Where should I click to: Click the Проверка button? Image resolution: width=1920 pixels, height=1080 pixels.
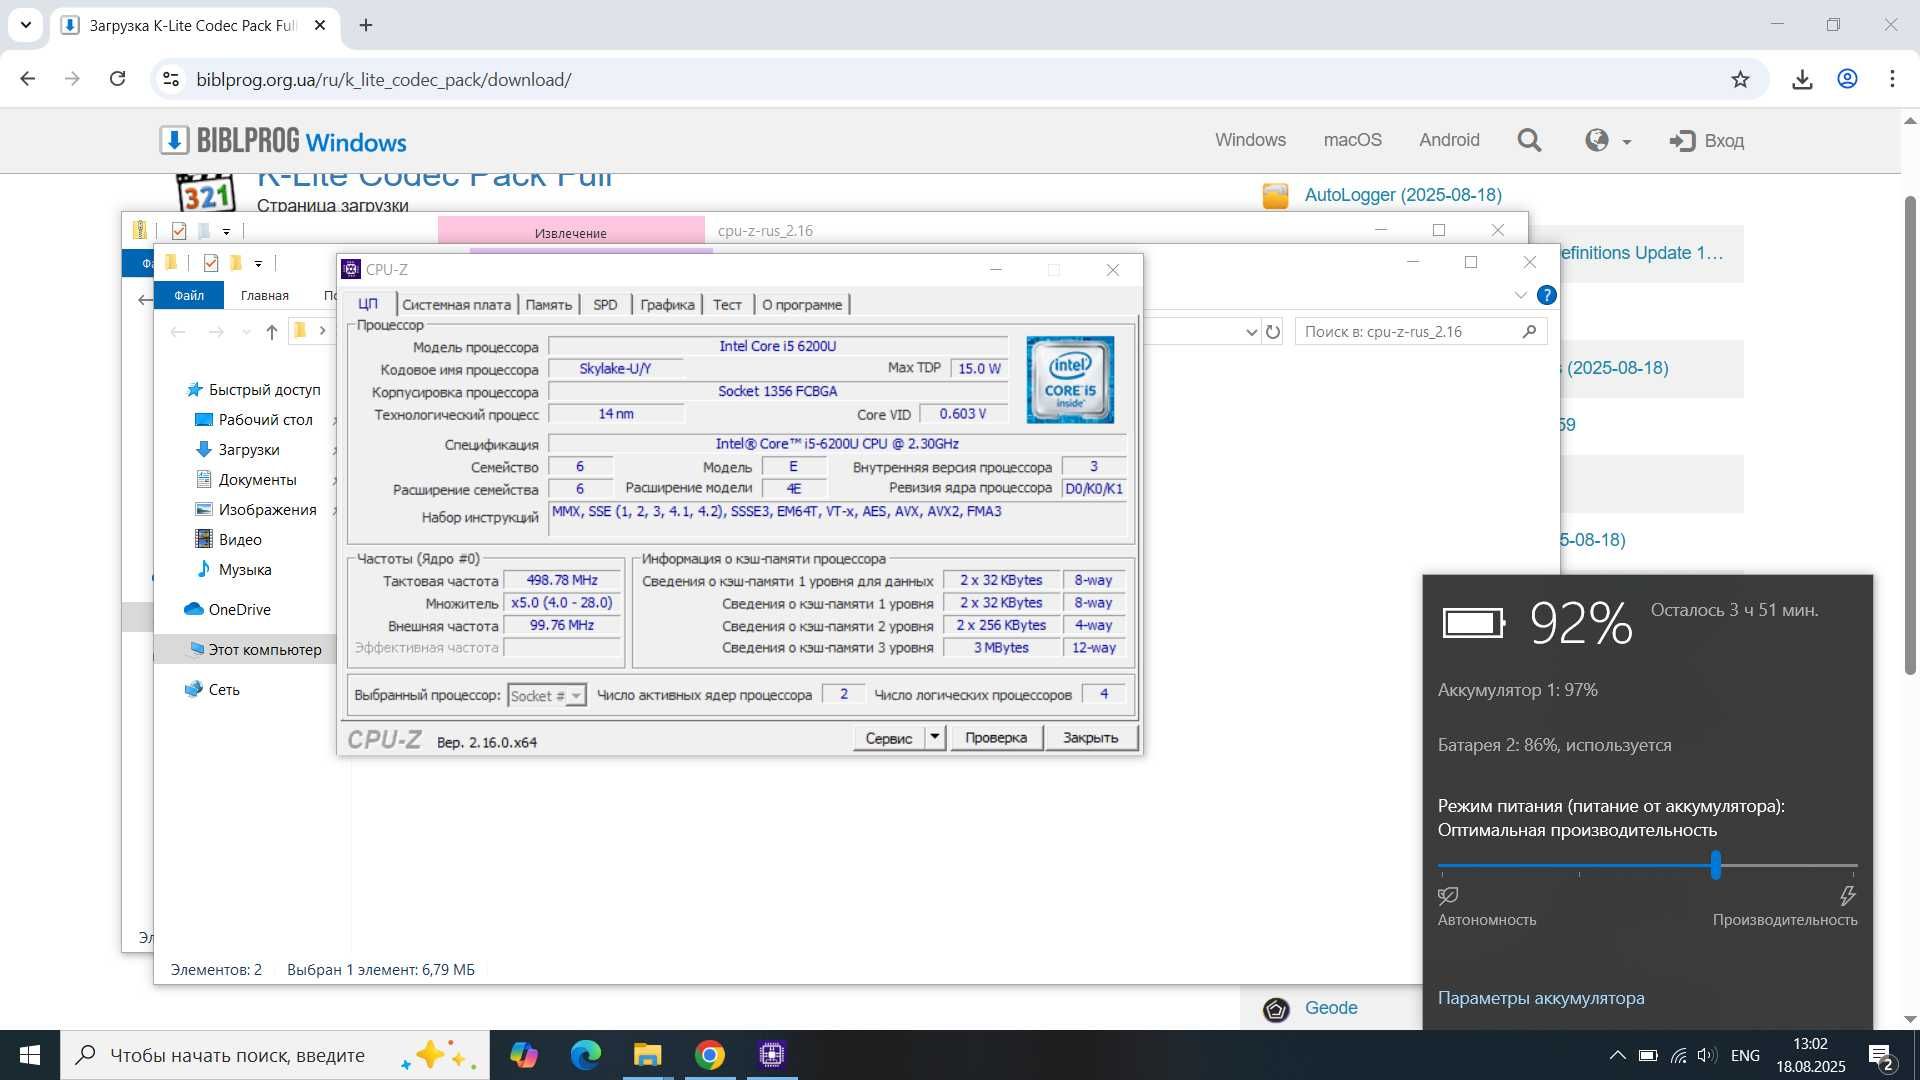(x=996, y=738)
